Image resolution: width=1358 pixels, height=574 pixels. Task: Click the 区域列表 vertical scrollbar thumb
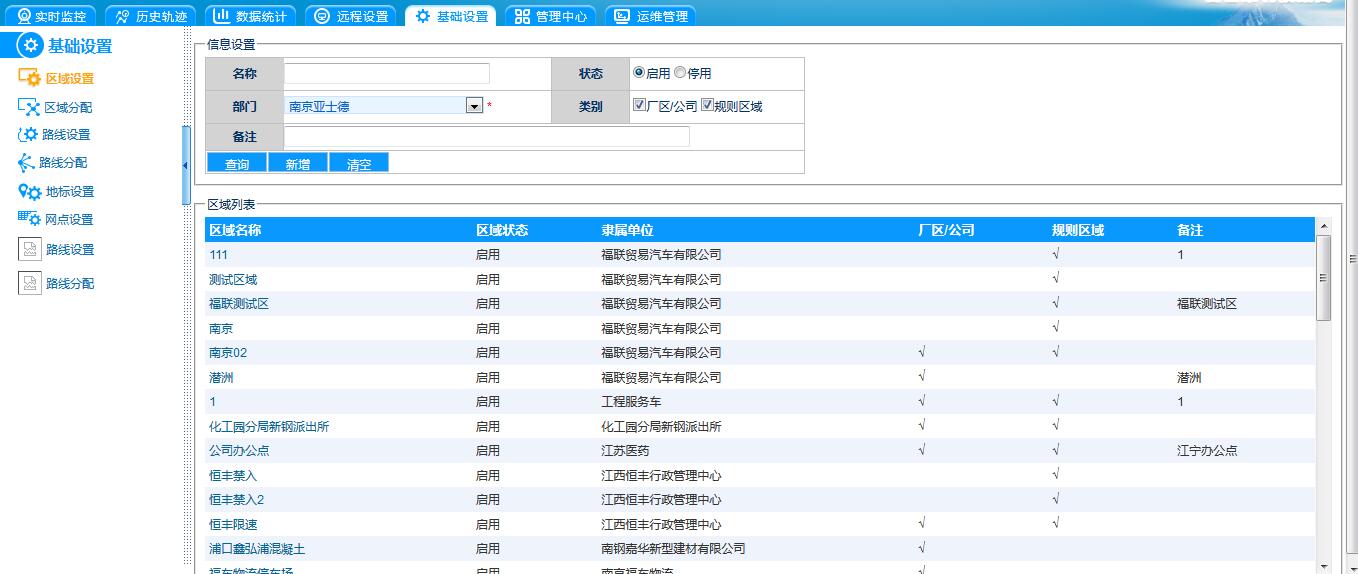(x=1323, y=277)
